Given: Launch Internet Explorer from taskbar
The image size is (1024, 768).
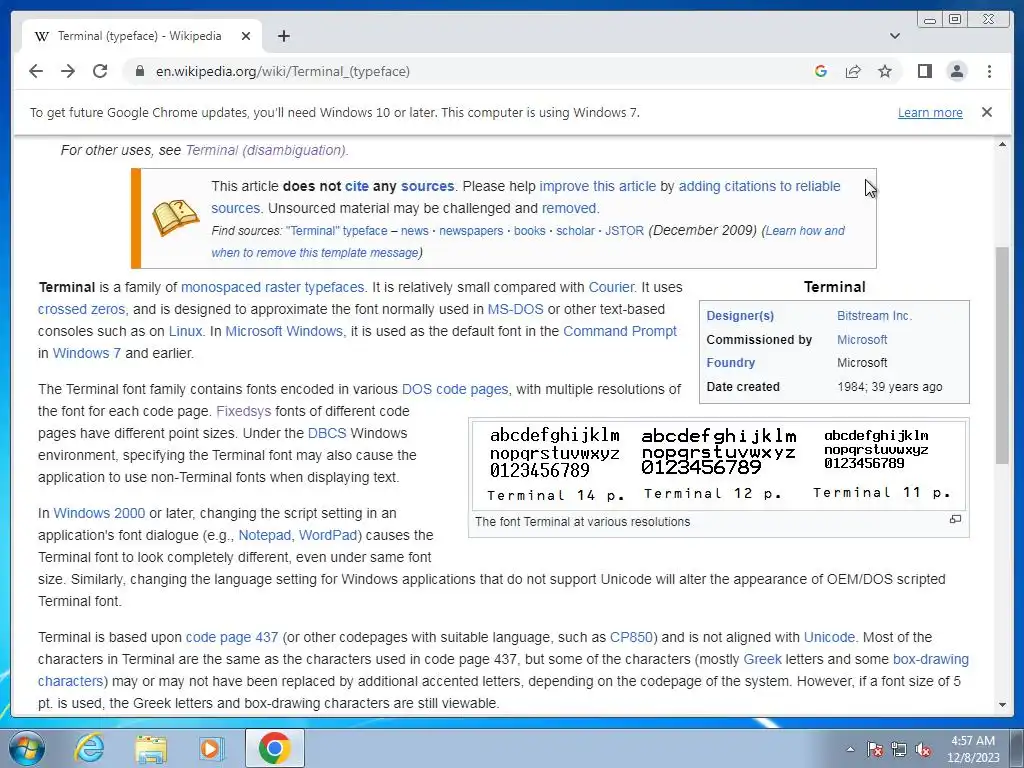Looking at the screenshot, I should (89, 748).
